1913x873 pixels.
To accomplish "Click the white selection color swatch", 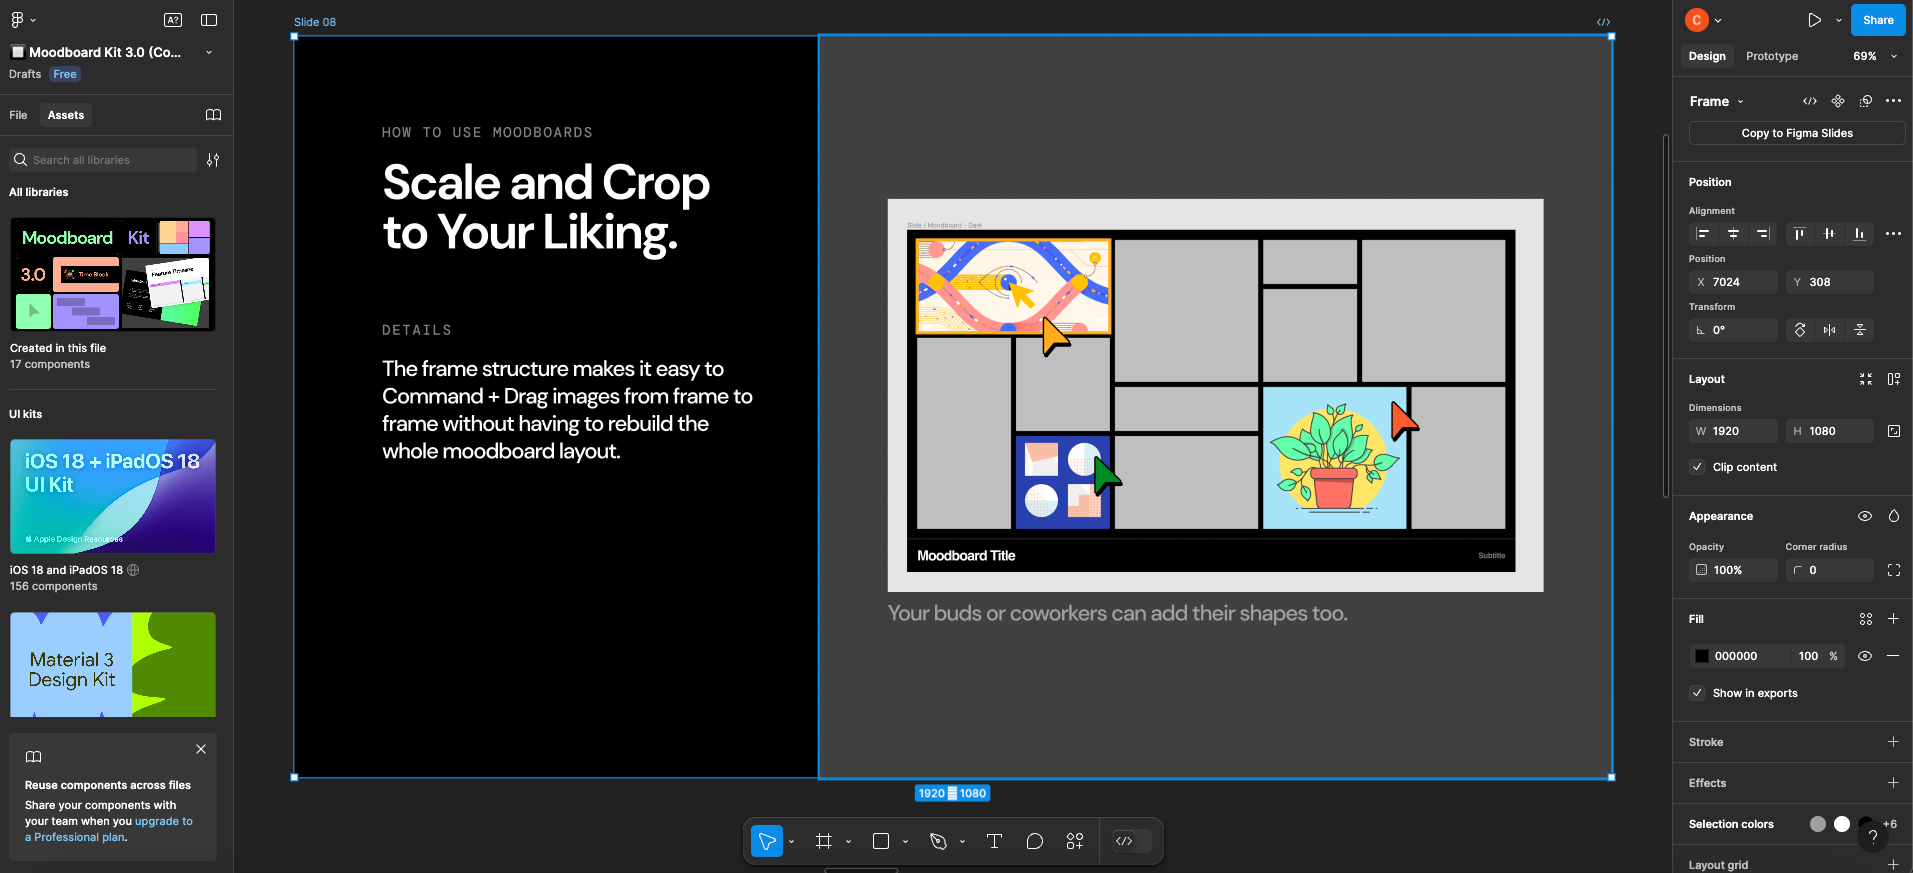I will 1842,824.
